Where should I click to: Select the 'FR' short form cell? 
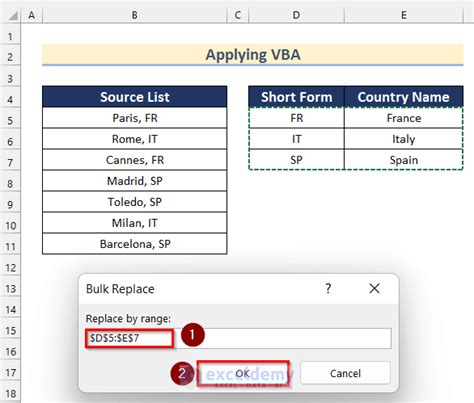[296, 118]
